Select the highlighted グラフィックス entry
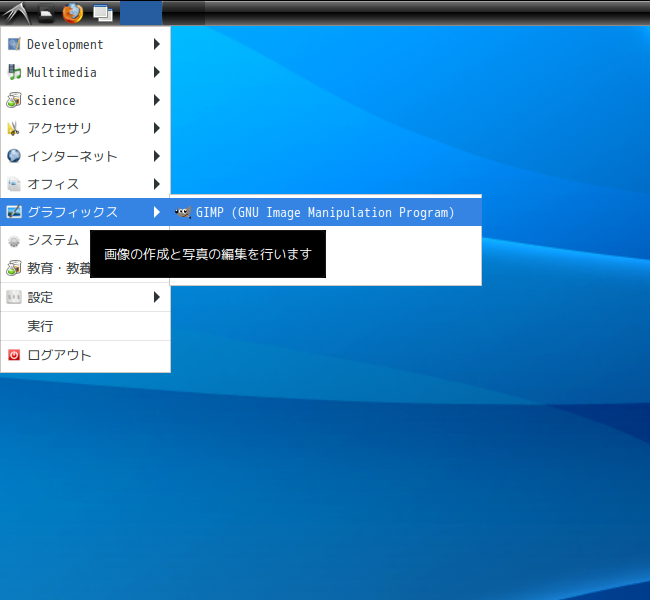This screenshot has height=600, width=650. pyautogui.click(x=85, y=212)
